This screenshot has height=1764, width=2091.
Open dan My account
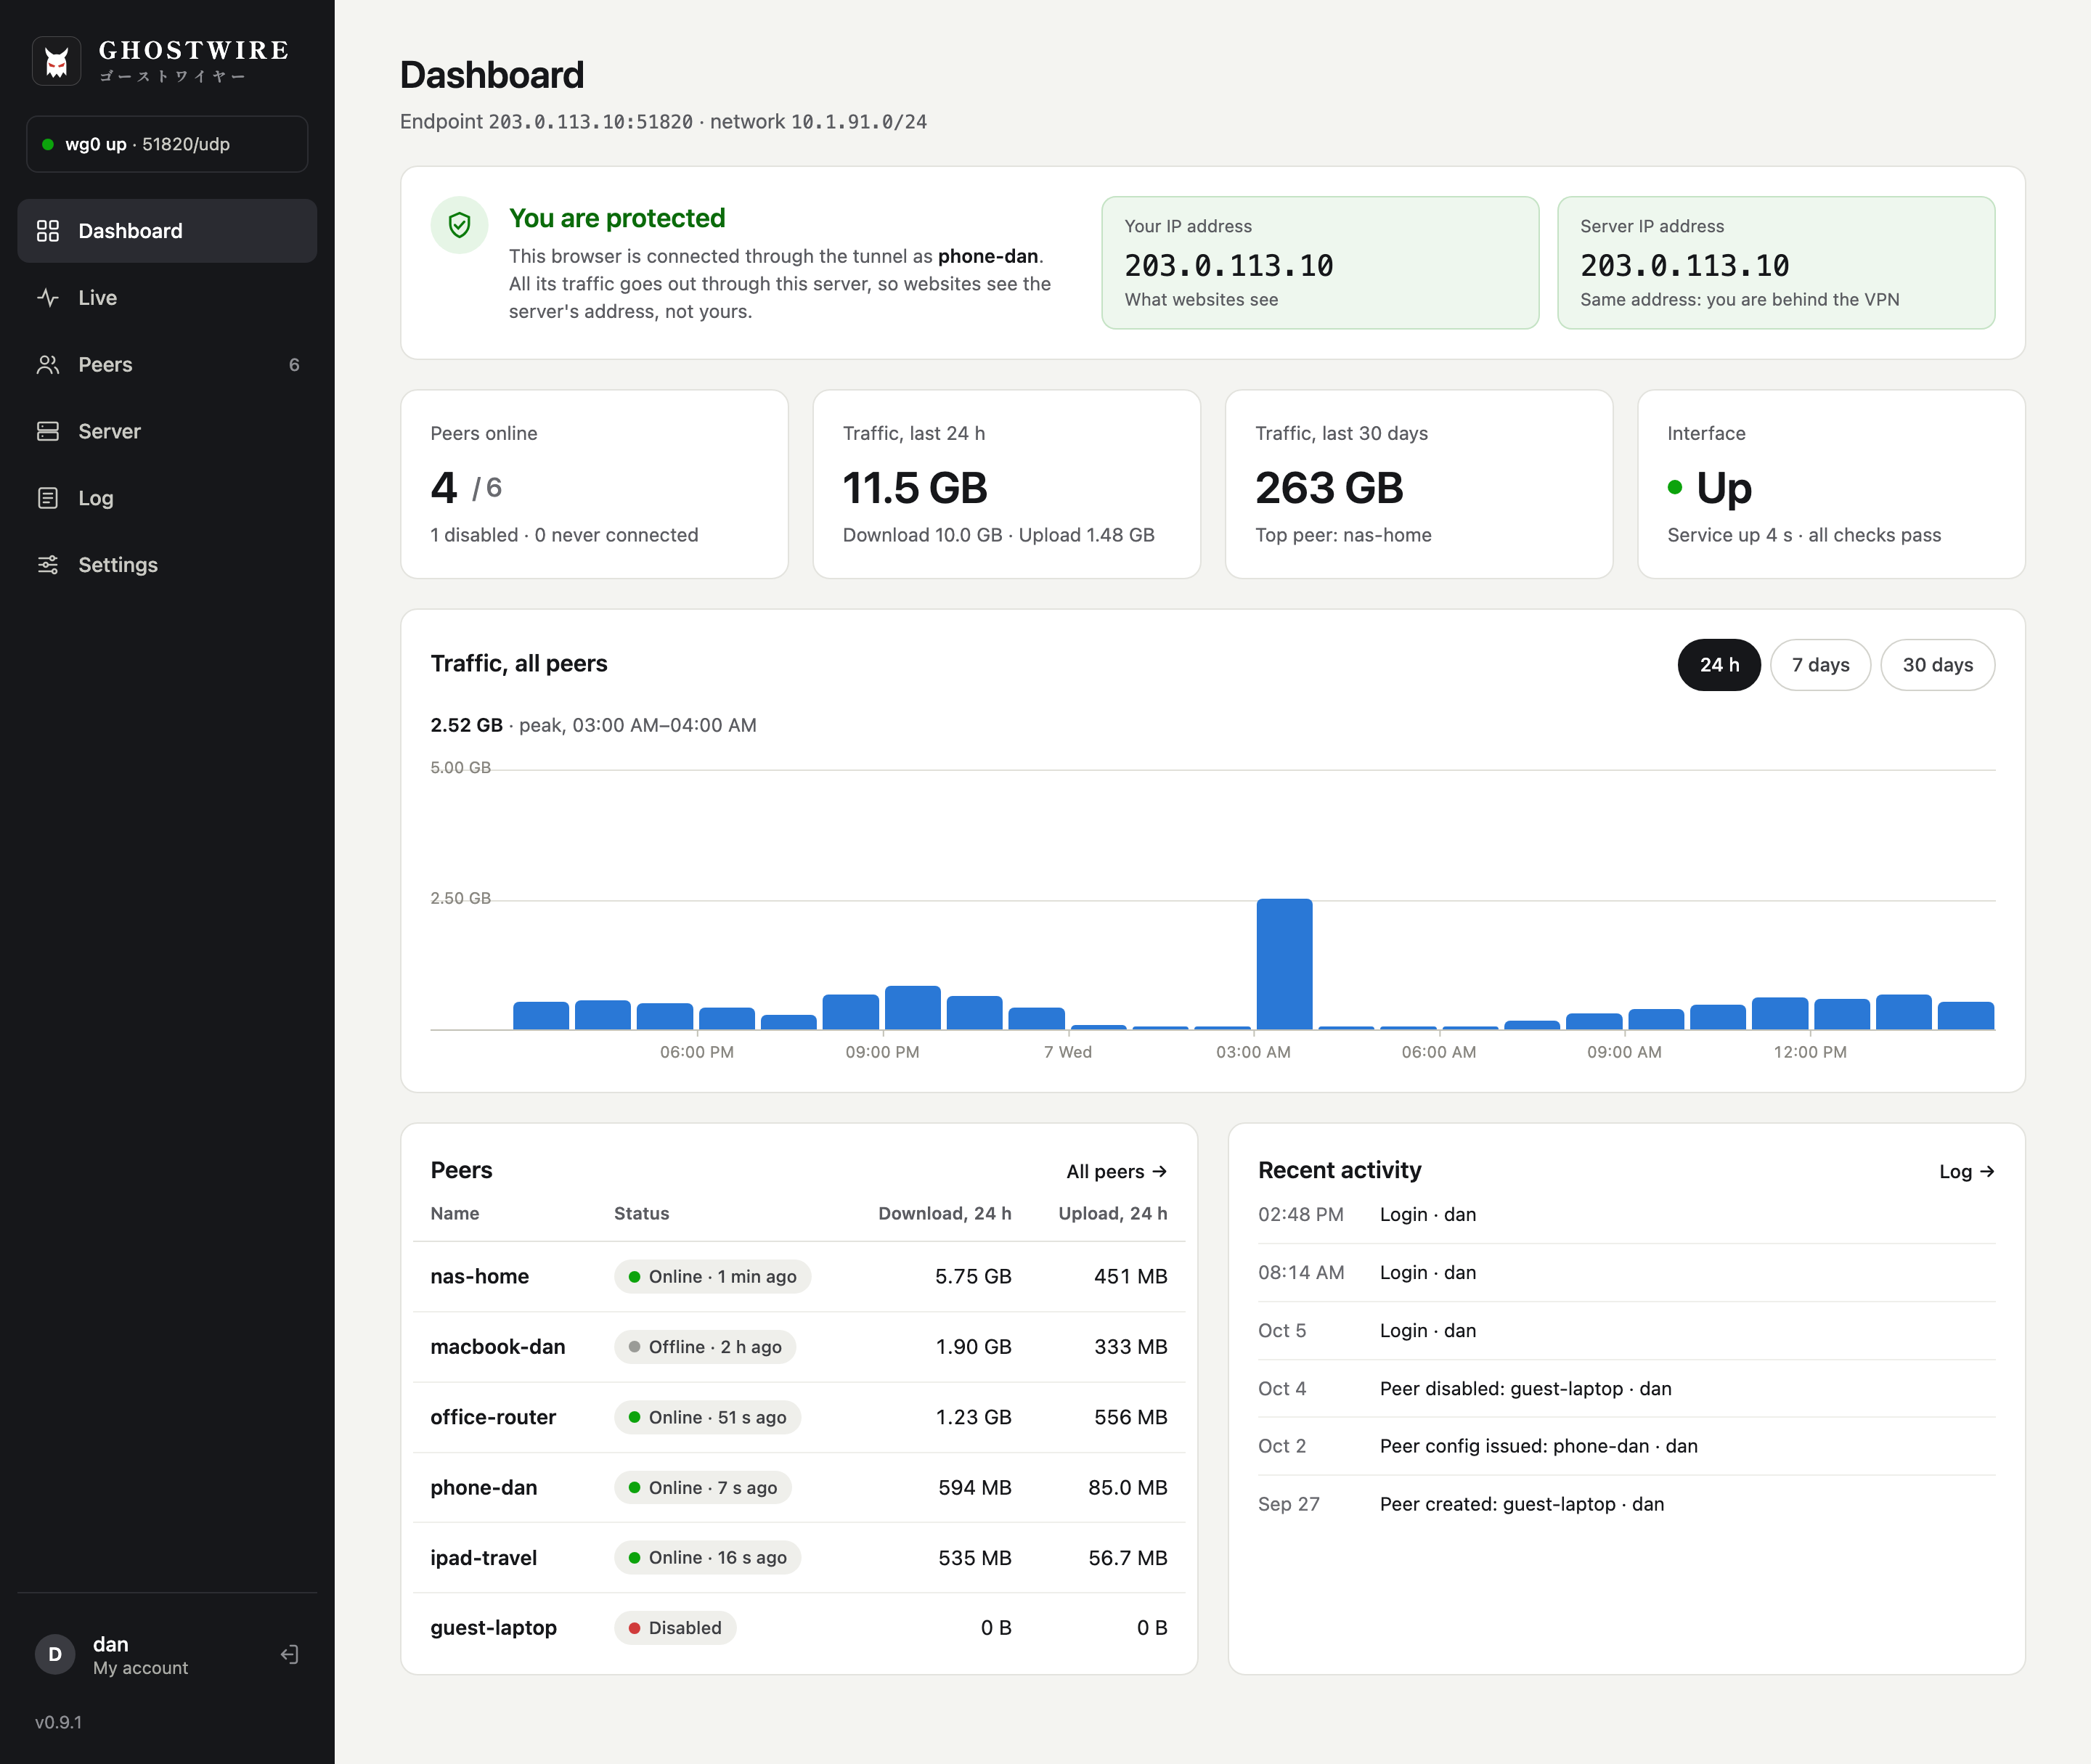tap(140, 1655)
